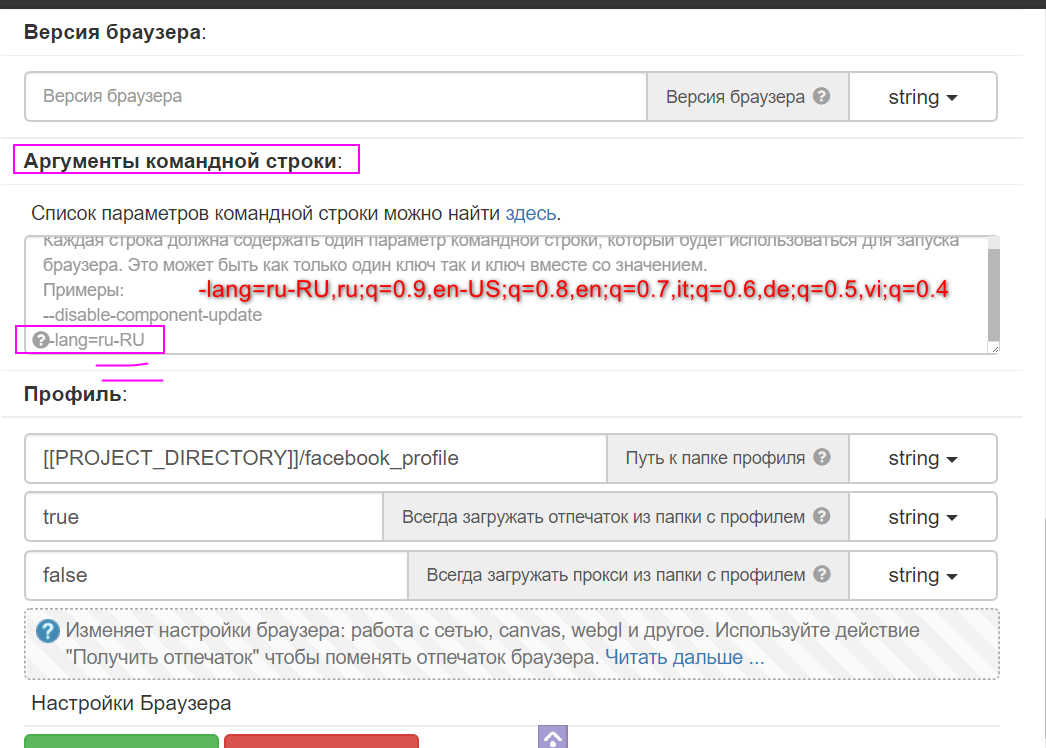Open string type dropdown for Версия браузера
This screenshot has width=1046, height=748.
[x=922, y=97]
